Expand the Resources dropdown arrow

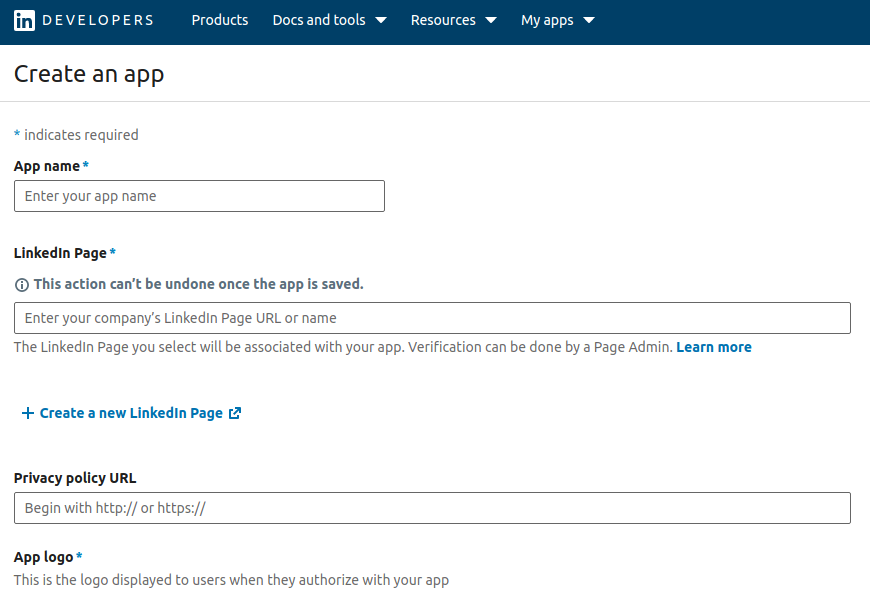pyautogui.click(x=490, y=21)
